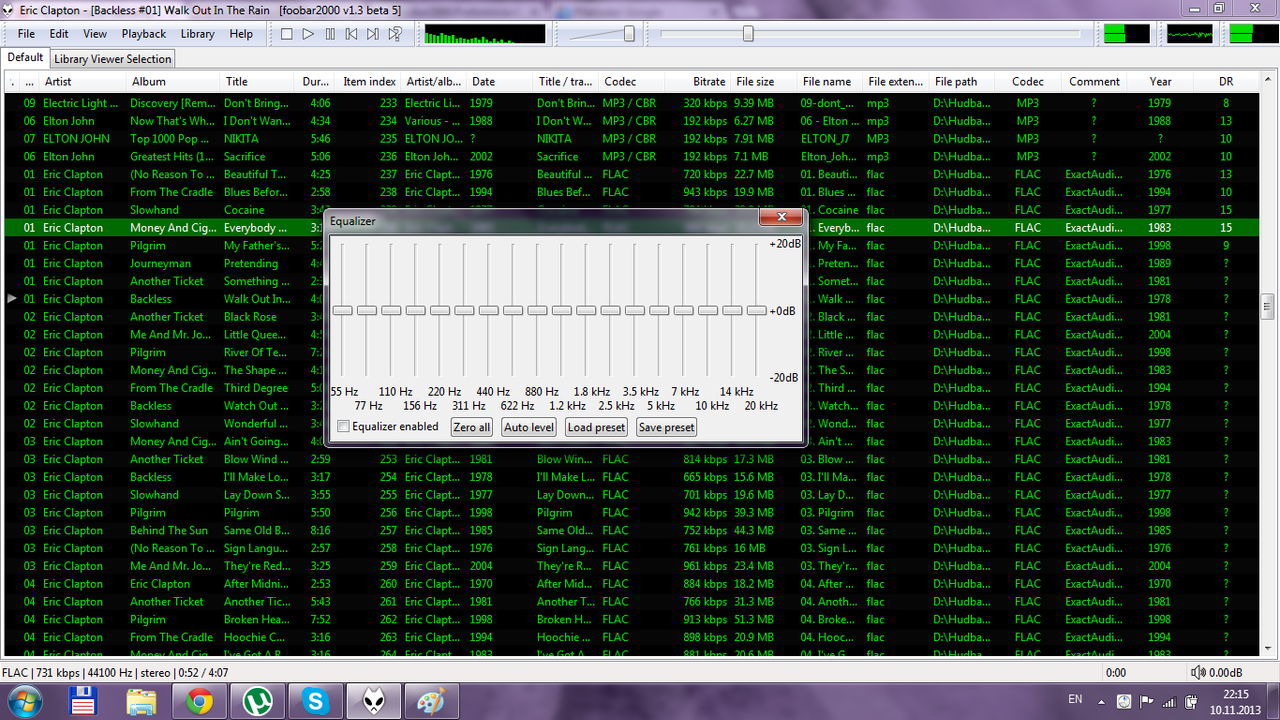Open Paint from the taskbar
Image resolution: width=1280 pixels, height=720 pixels.
pos(431,702)
